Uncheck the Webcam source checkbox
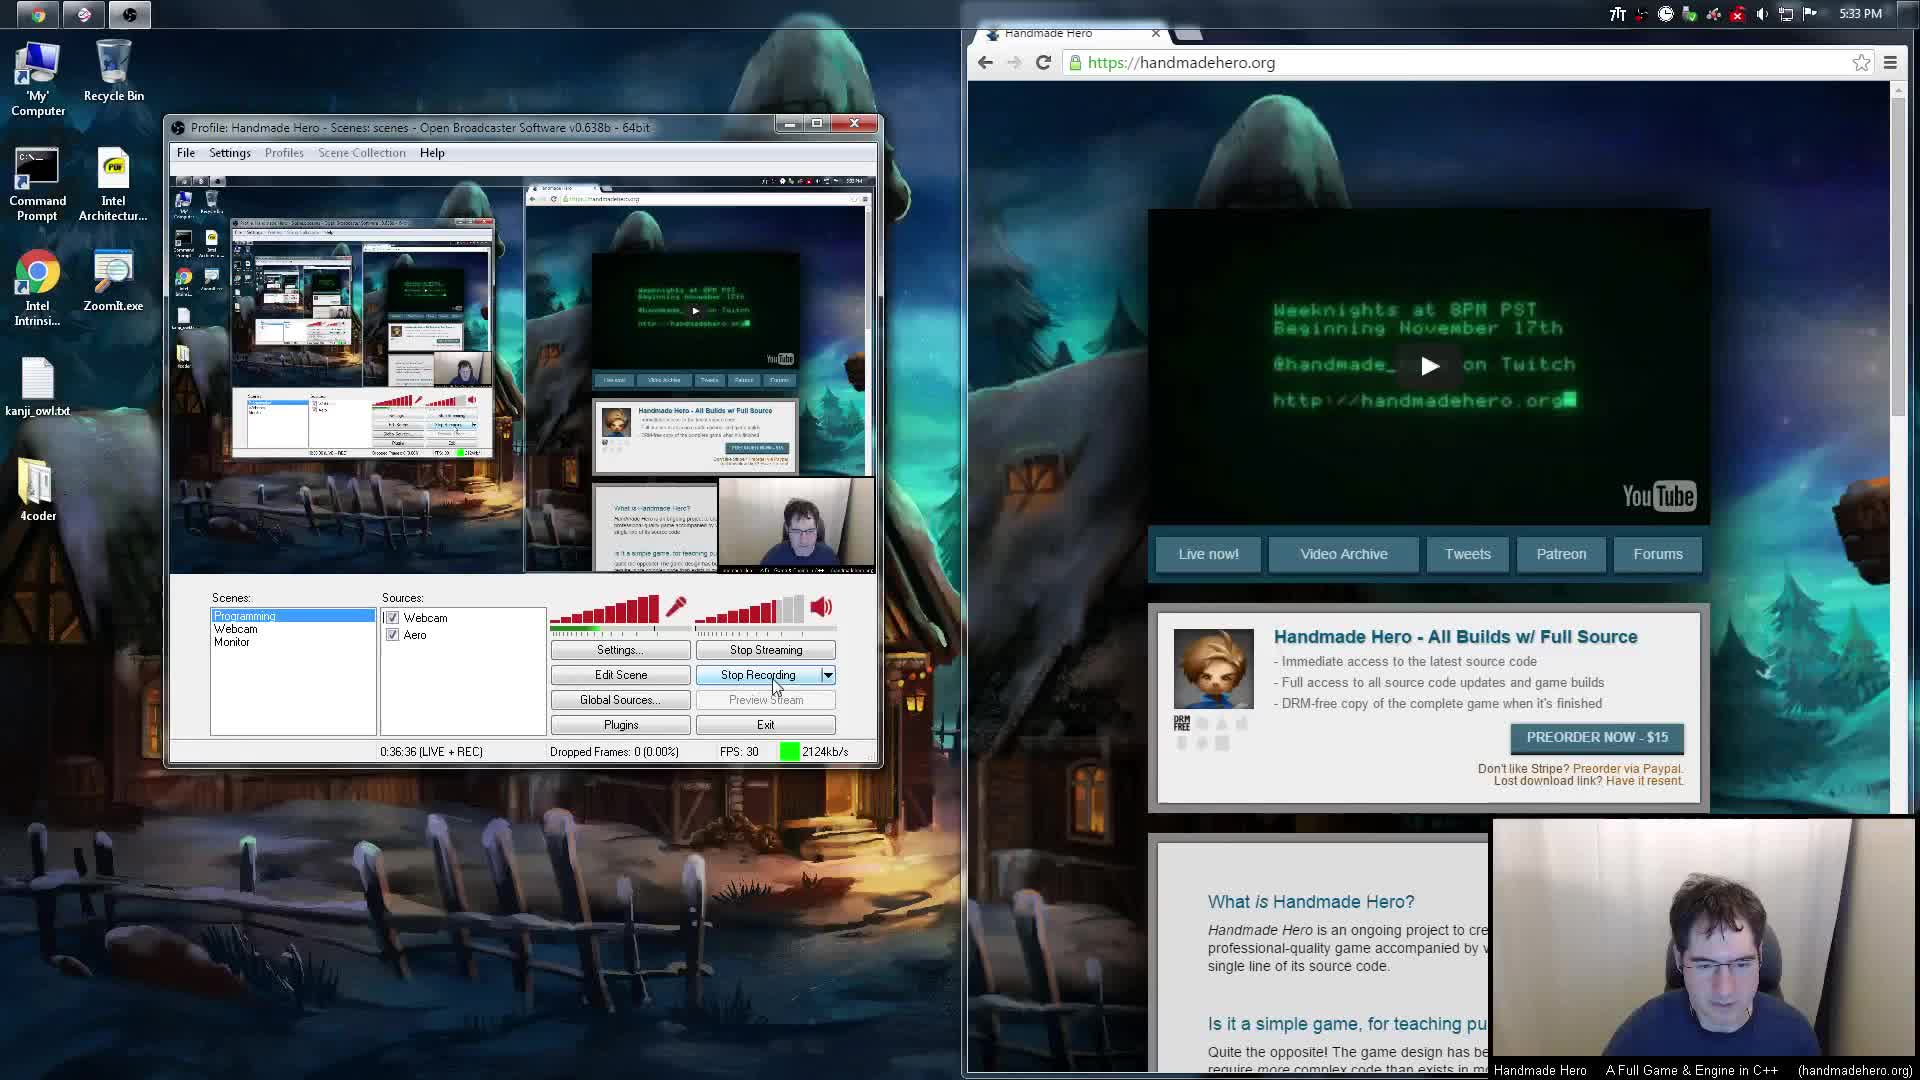 392,618
